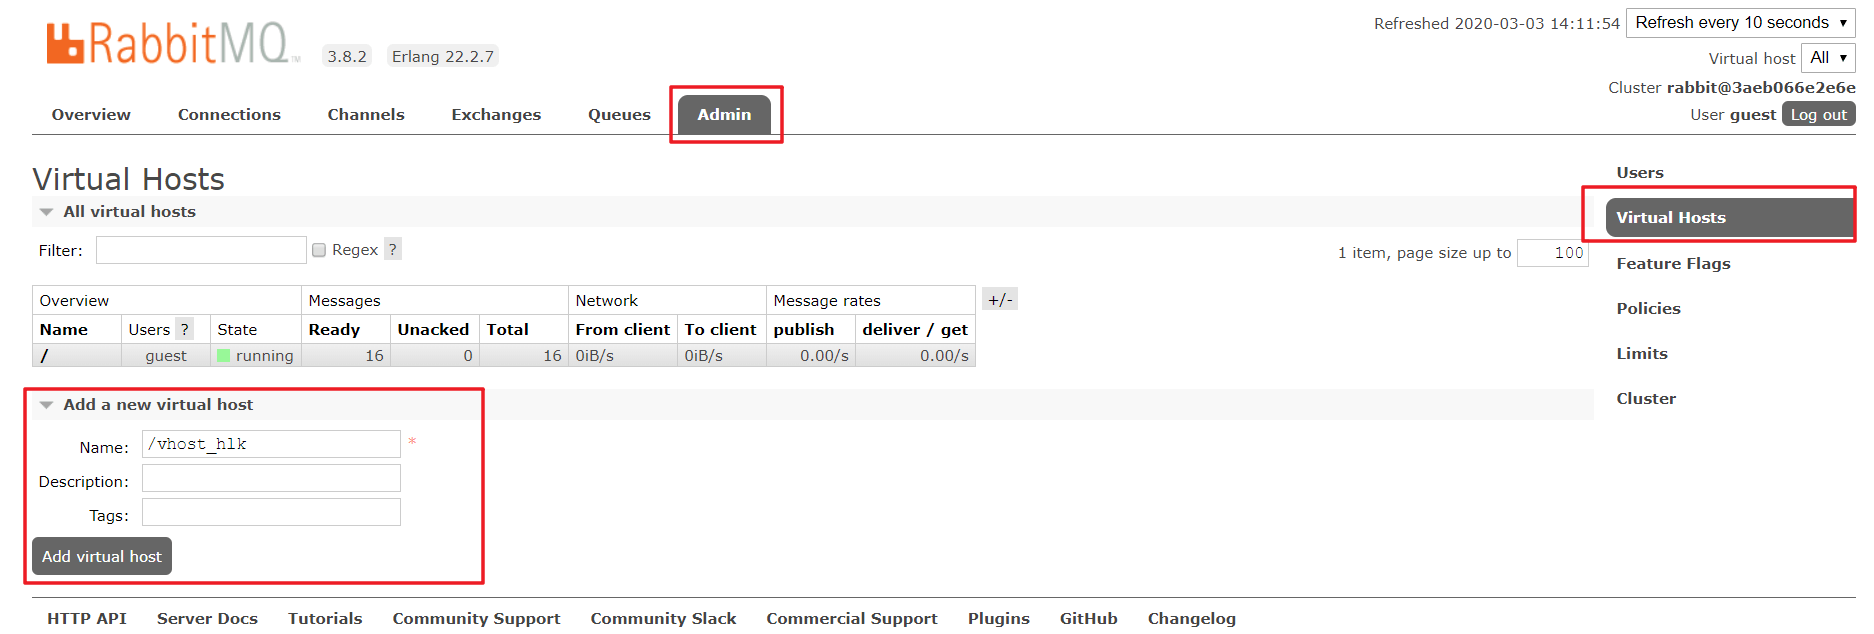Open Cluster in the sidebar
The width and height of the screenshot is (1874, 634).
pos(1646,398)
